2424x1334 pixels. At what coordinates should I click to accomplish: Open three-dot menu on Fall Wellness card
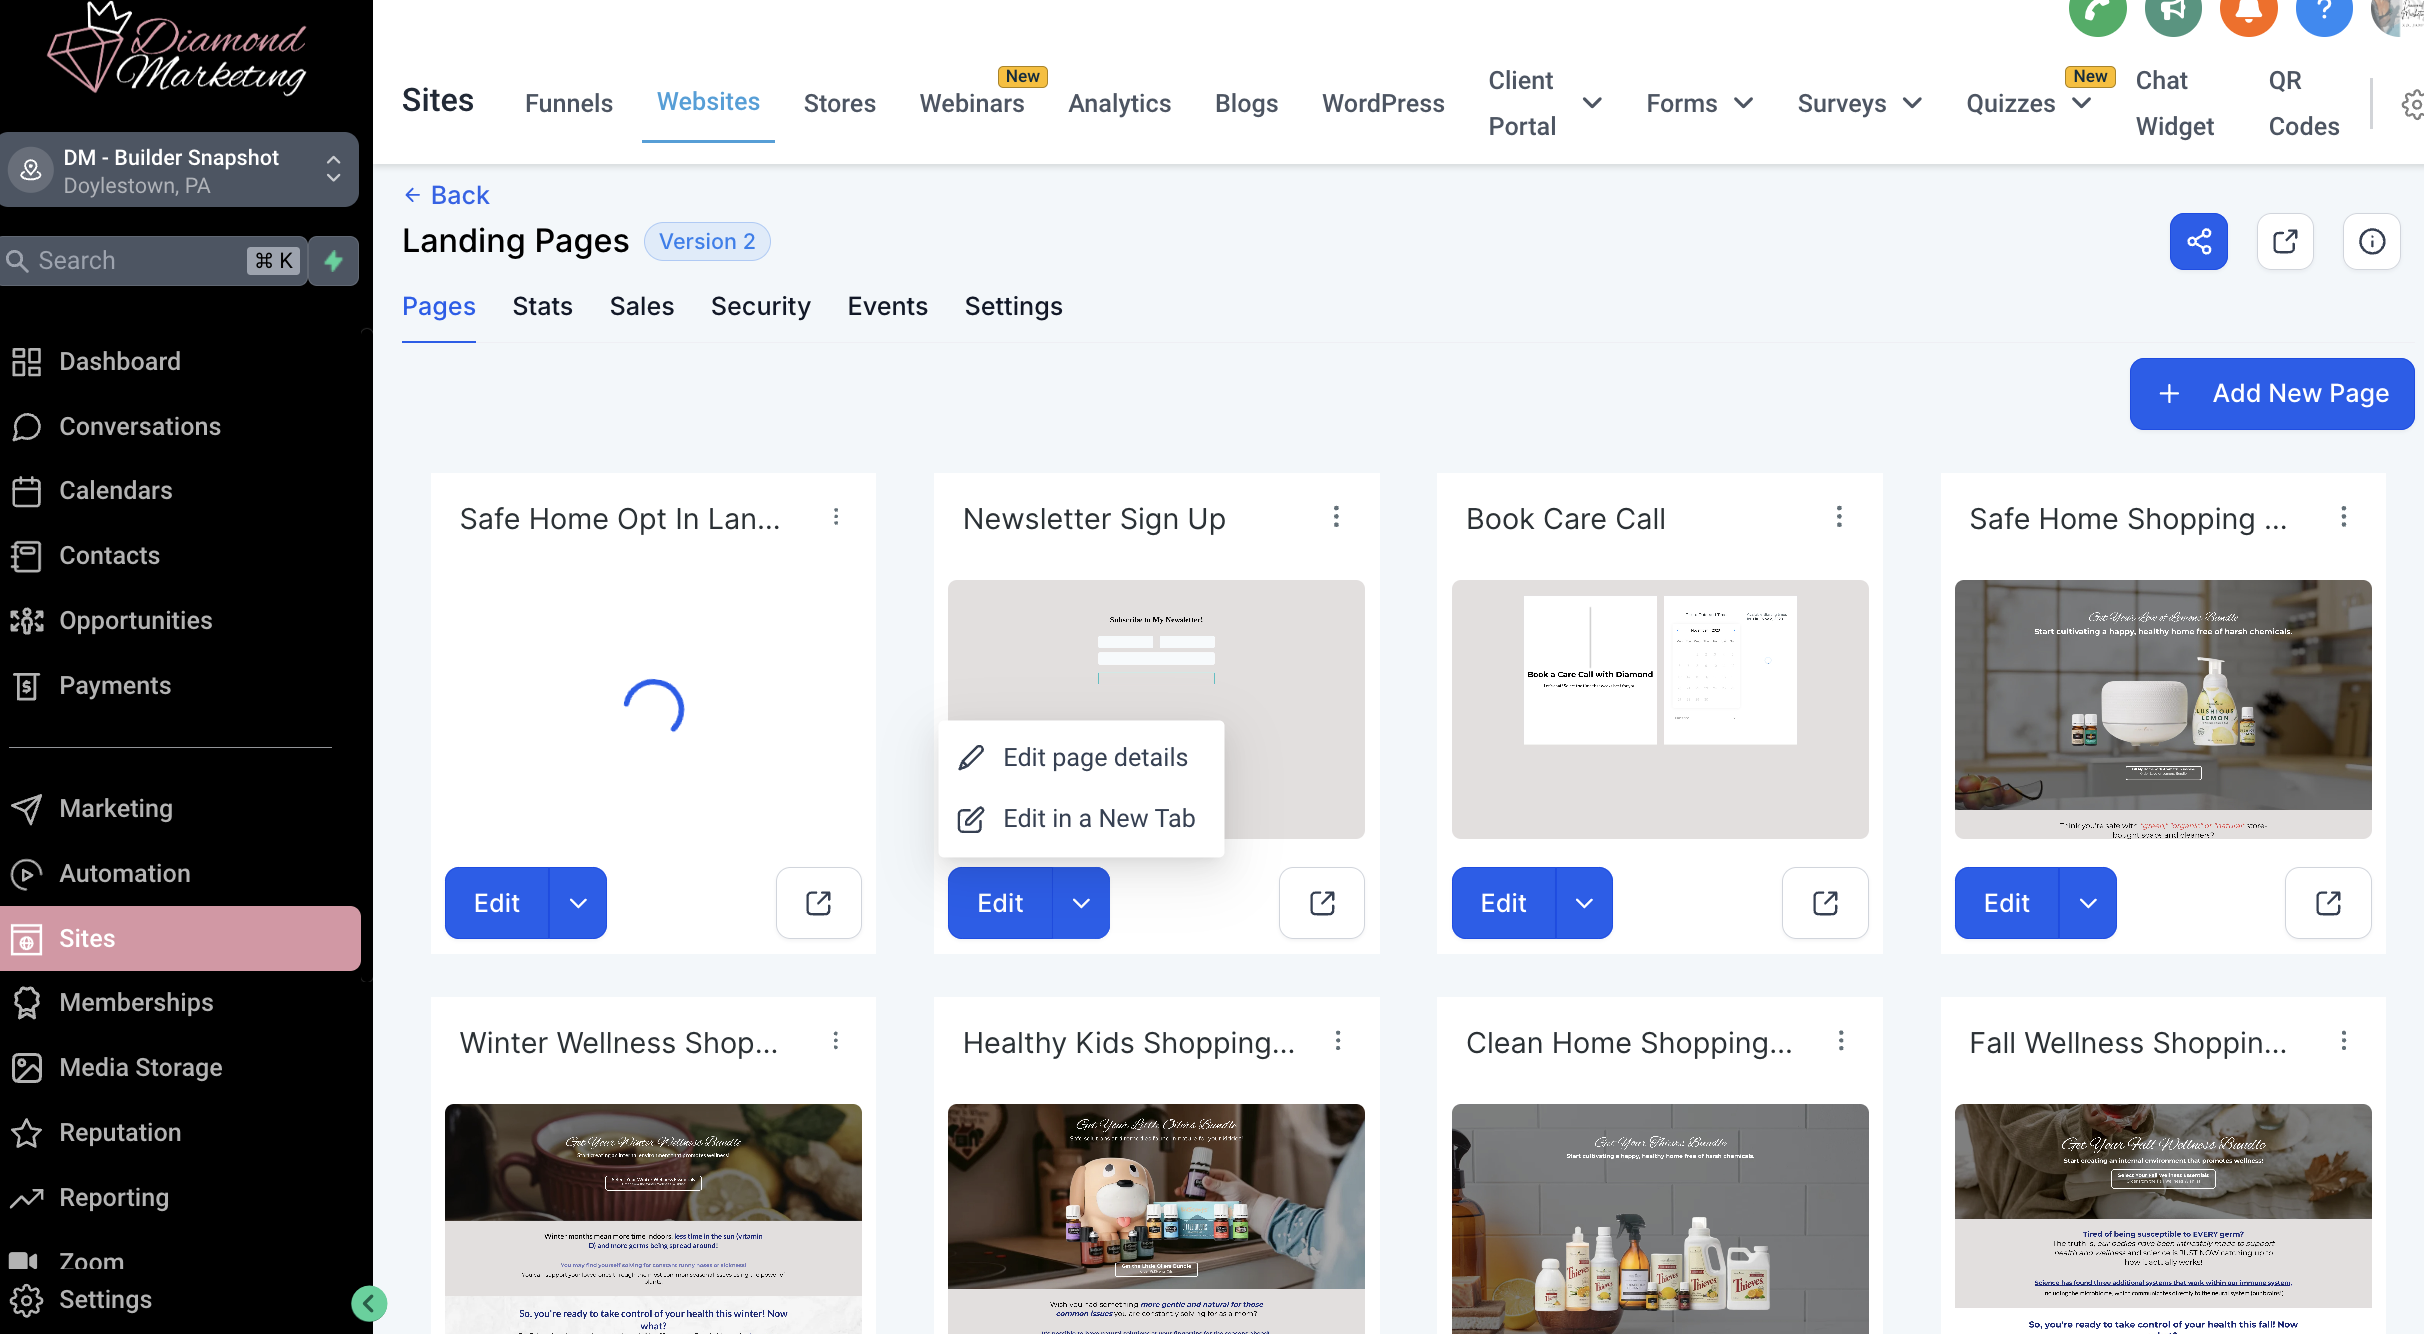(2343, 1041)
